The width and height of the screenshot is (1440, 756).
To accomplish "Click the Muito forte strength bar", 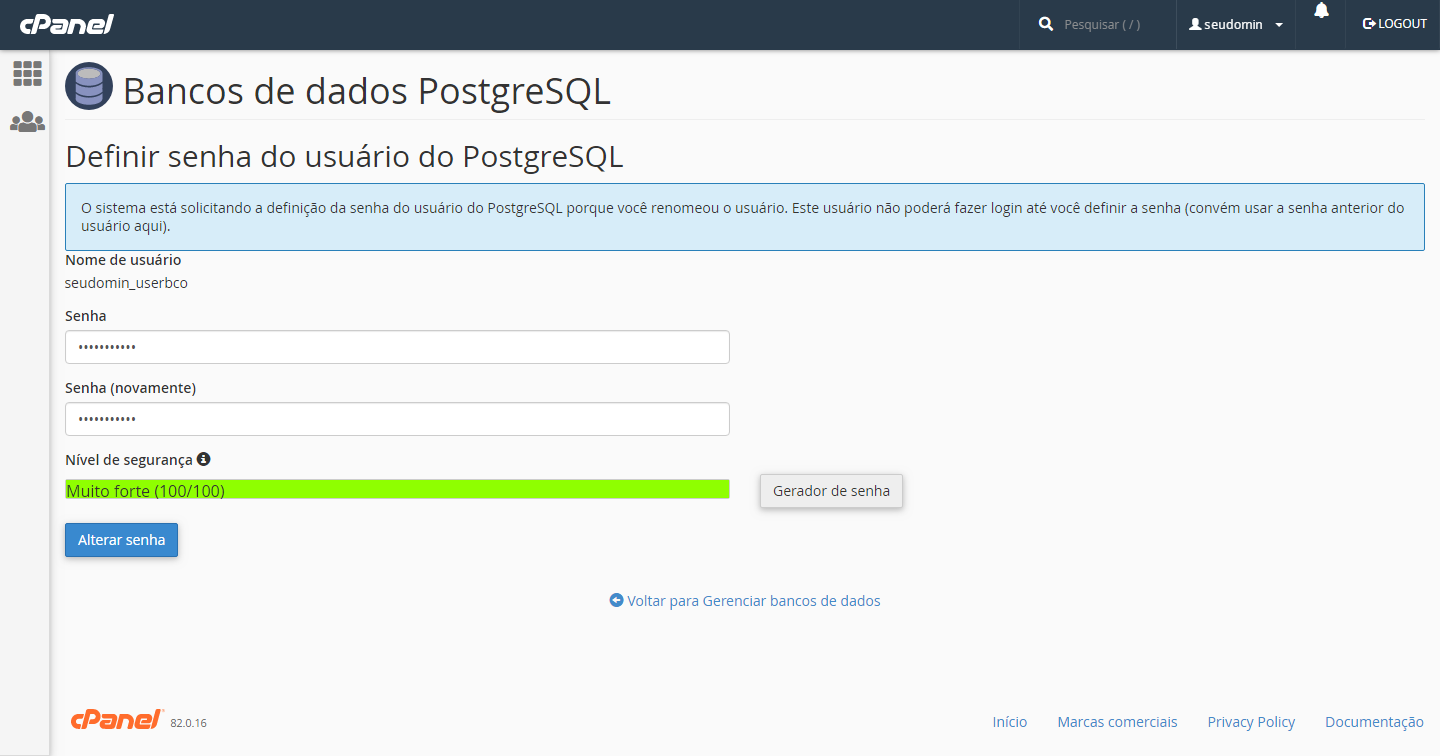I will [x=397, y=489].
